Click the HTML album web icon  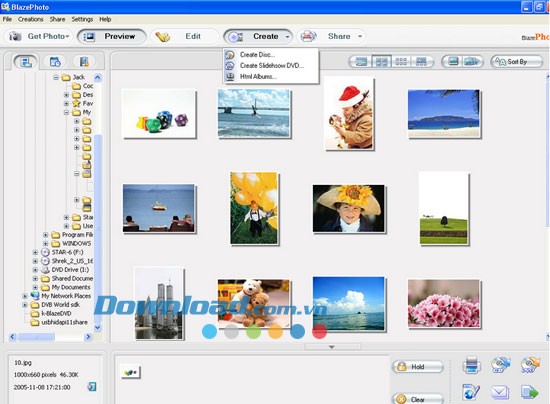point(471,392)
